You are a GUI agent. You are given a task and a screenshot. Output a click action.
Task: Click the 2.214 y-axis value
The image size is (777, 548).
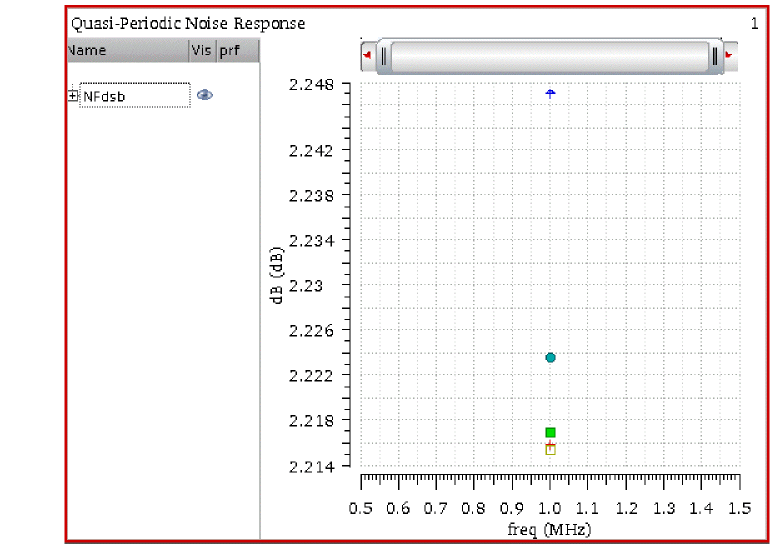tap(311, 467)
